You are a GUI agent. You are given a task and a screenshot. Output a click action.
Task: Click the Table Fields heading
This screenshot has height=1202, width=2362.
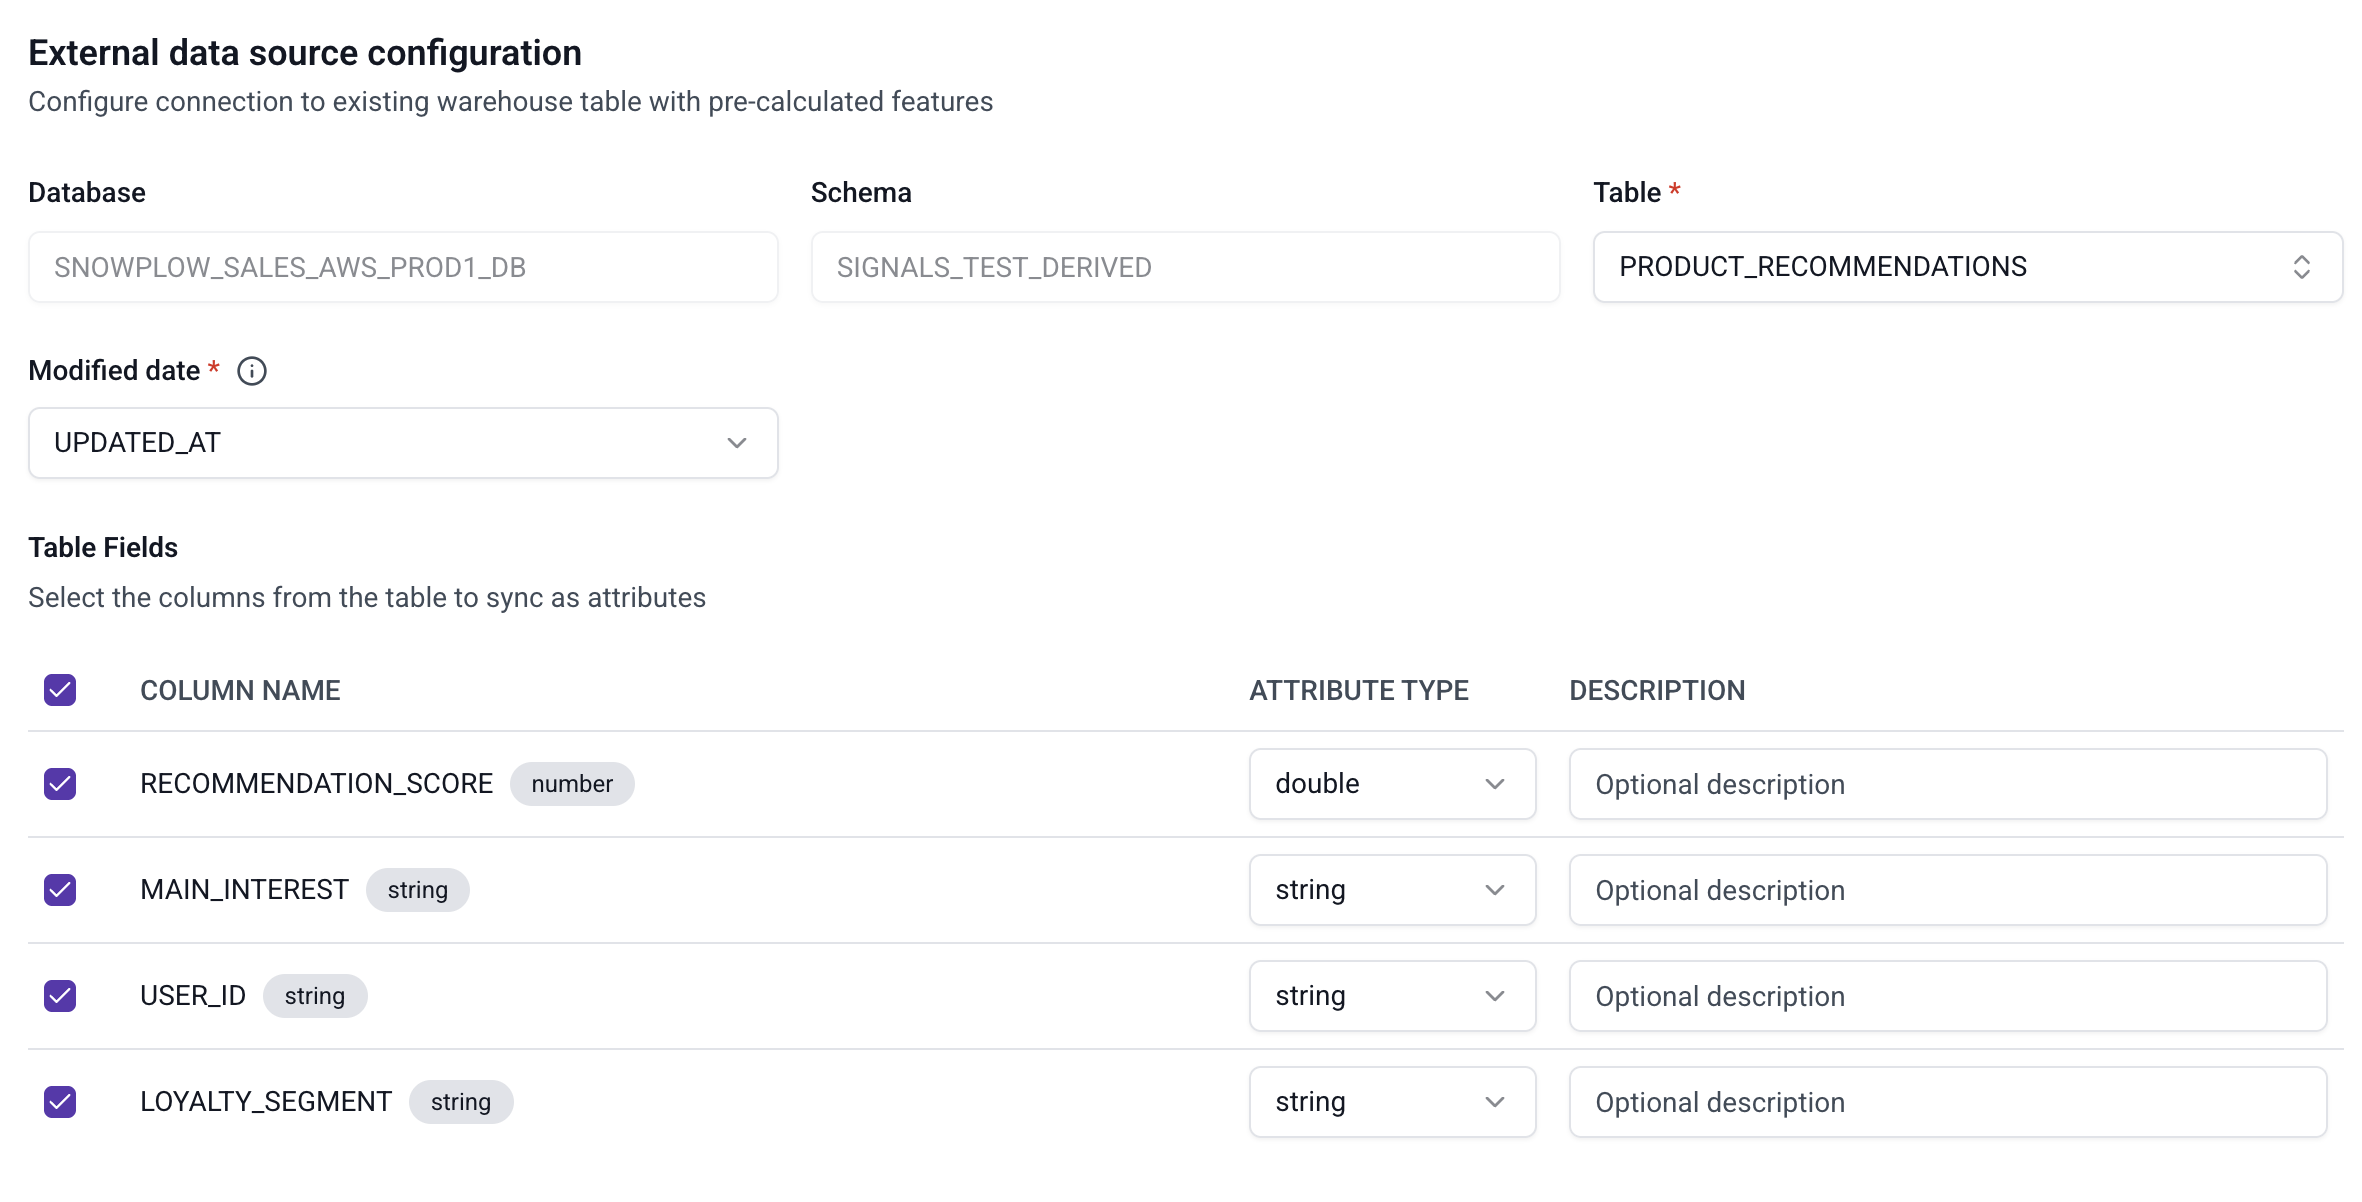(103, 547)
